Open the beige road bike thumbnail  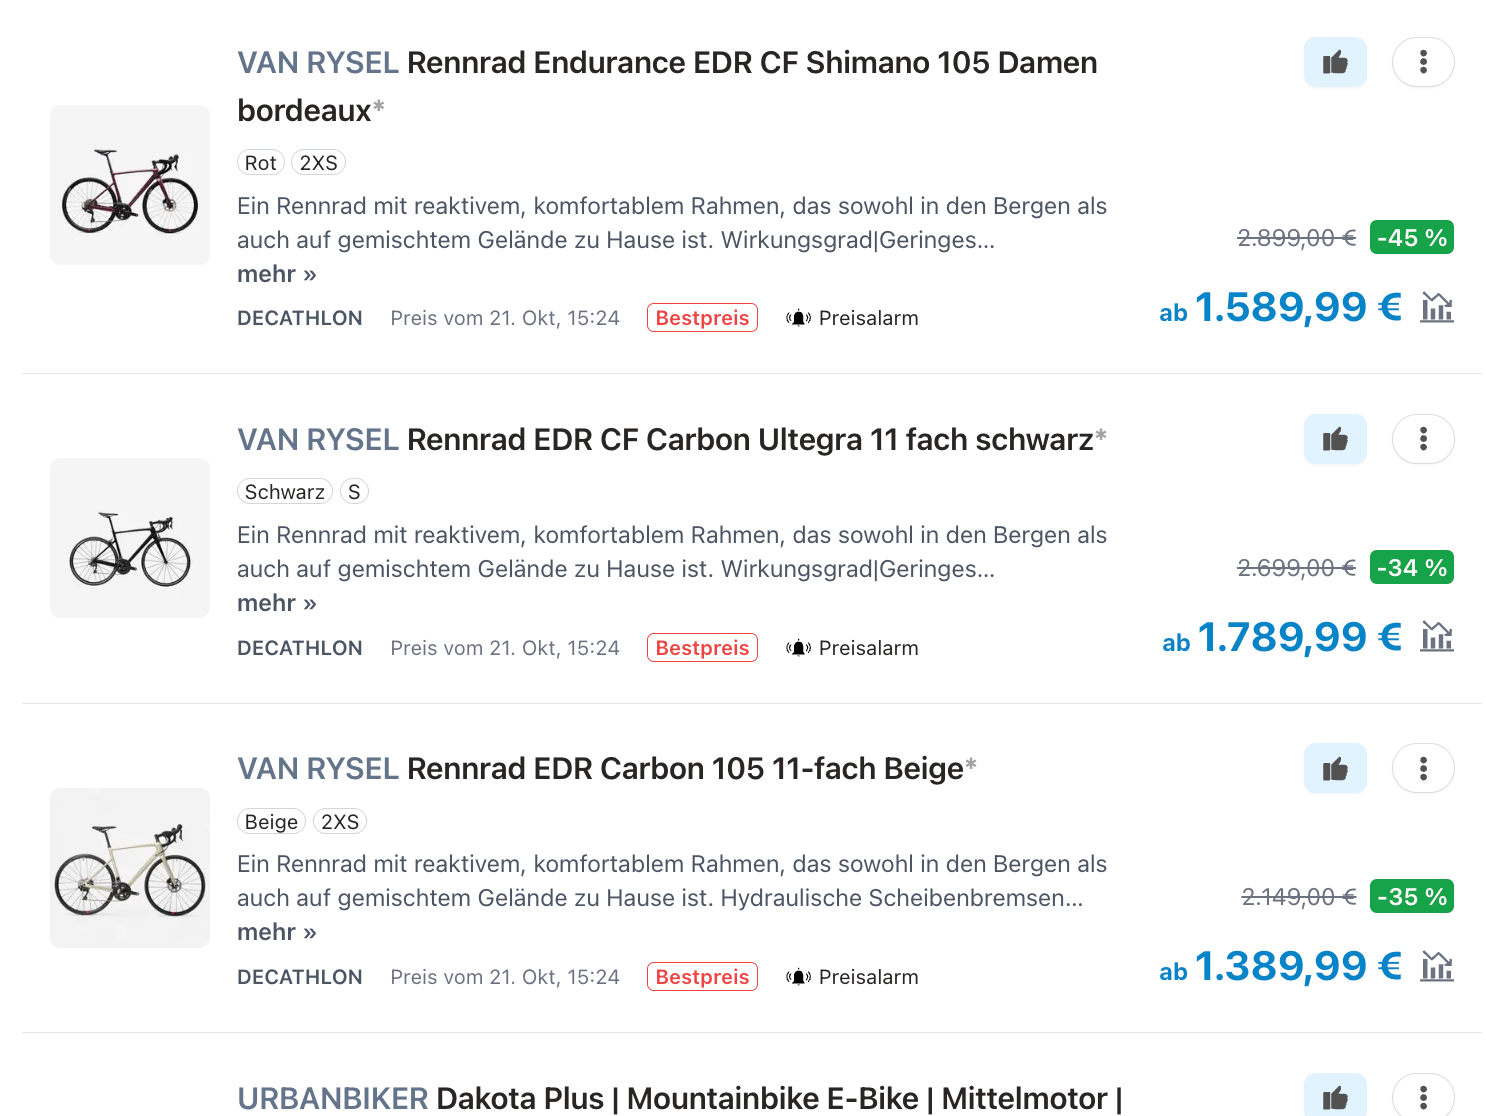(x=130, y=868)
